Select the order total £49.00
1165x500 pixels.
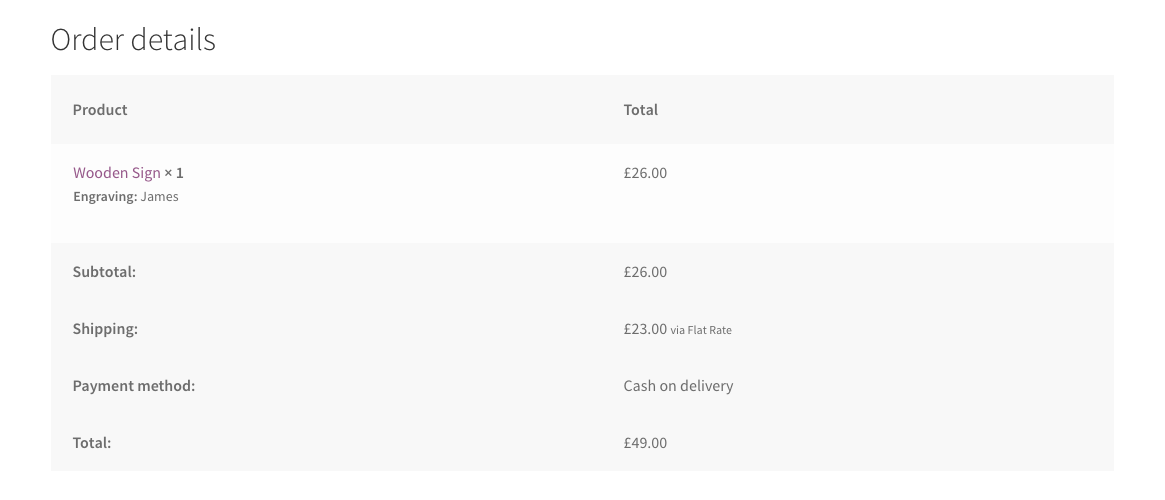[x=645, y=443]
